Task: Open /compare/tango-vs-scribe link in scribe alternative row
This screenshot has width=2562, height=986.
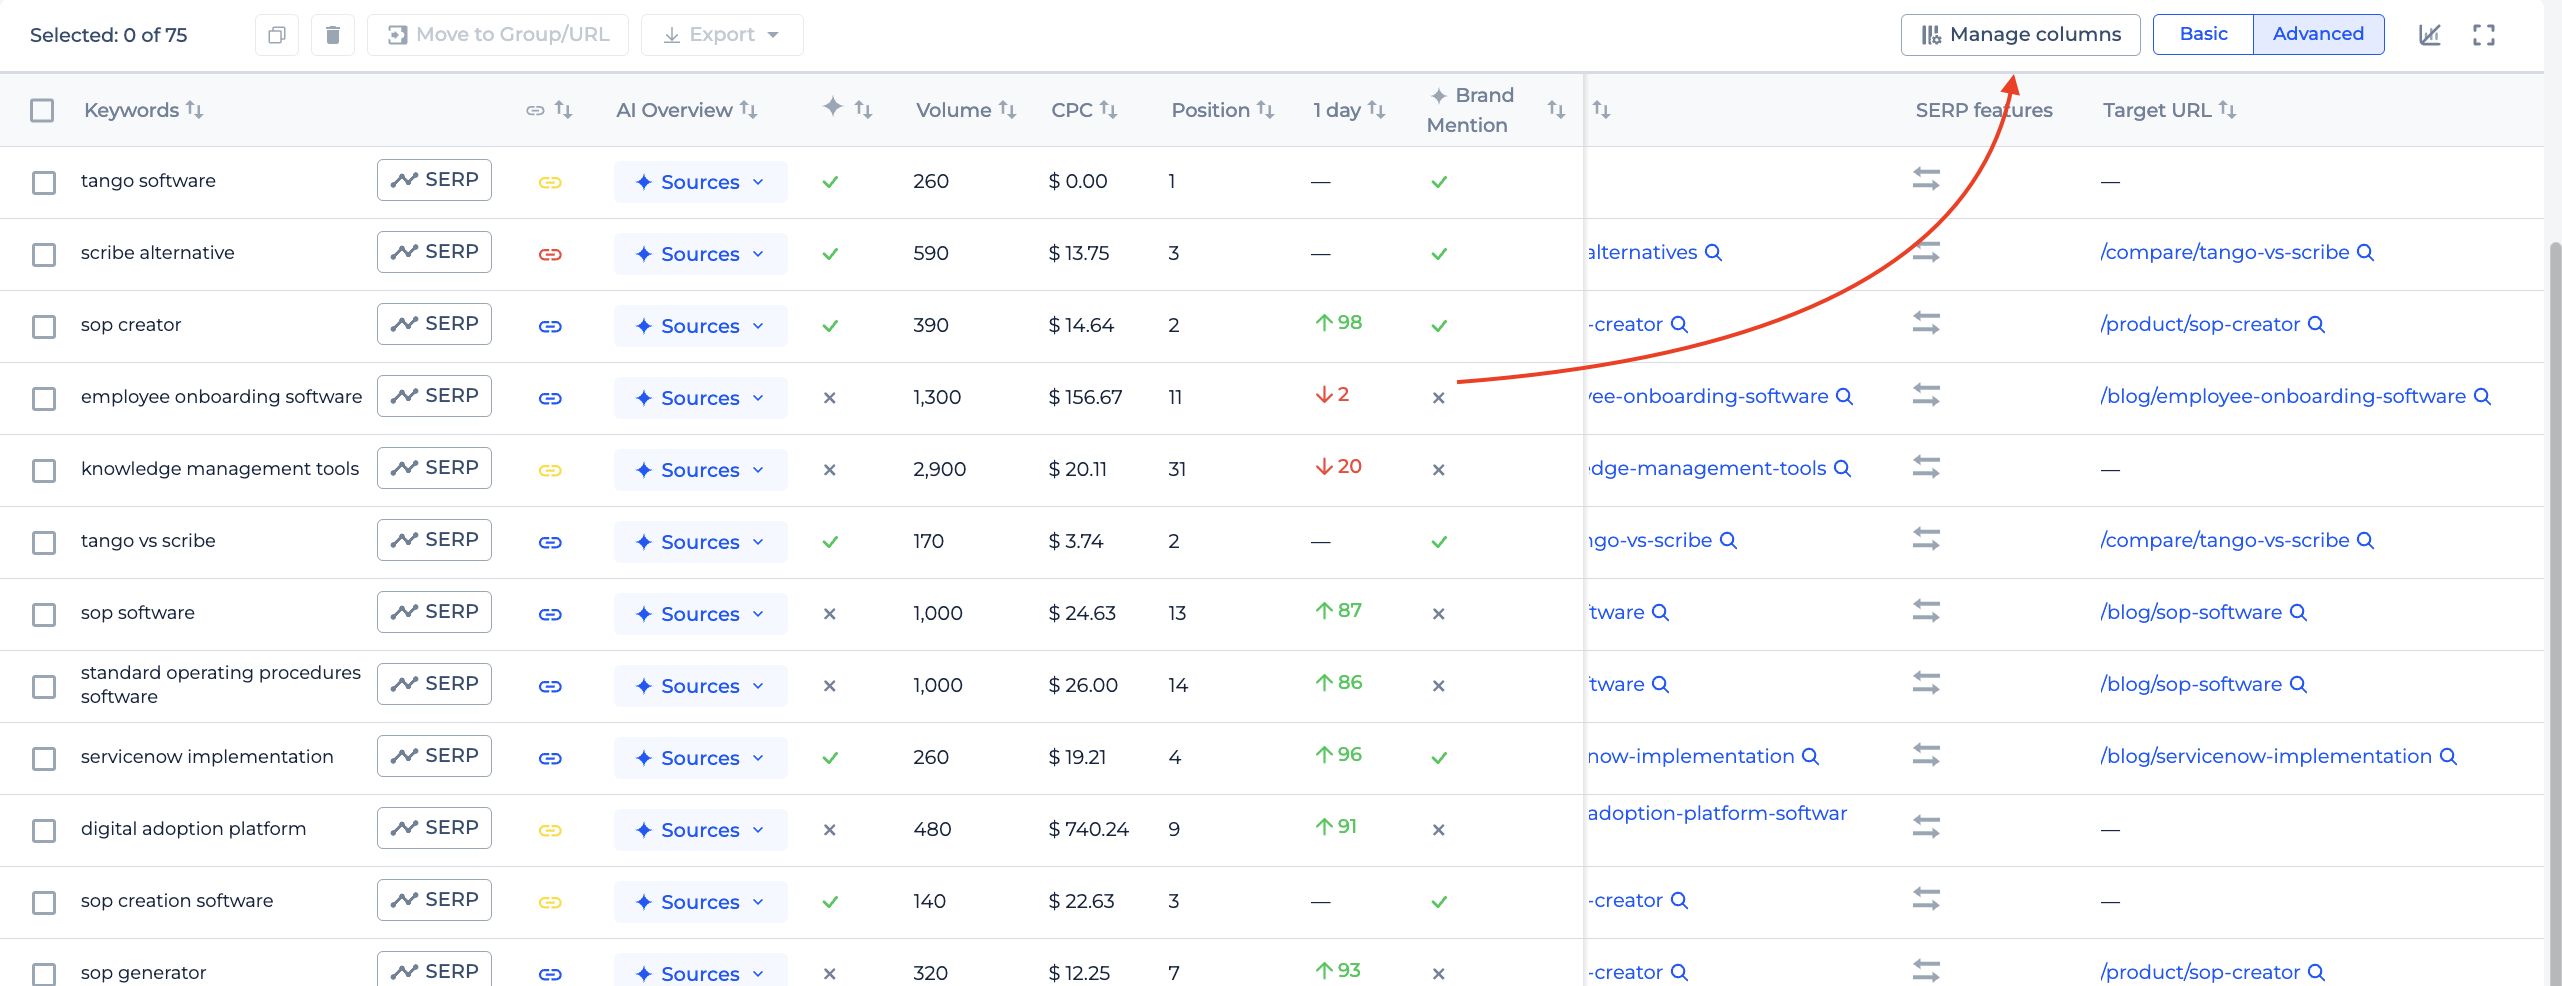Action: 2225,252
